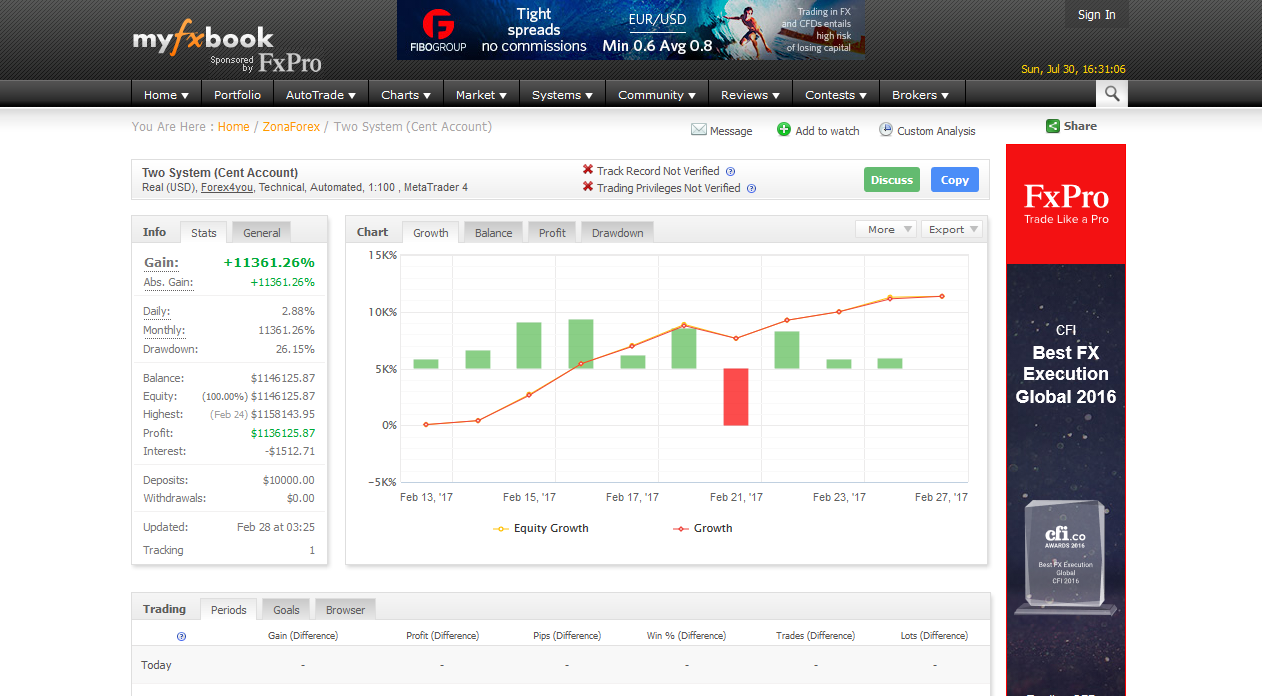Click the FxPro red sidebar advertisement
This screenshot has height=696, width=1262.
pos(1066,204)
